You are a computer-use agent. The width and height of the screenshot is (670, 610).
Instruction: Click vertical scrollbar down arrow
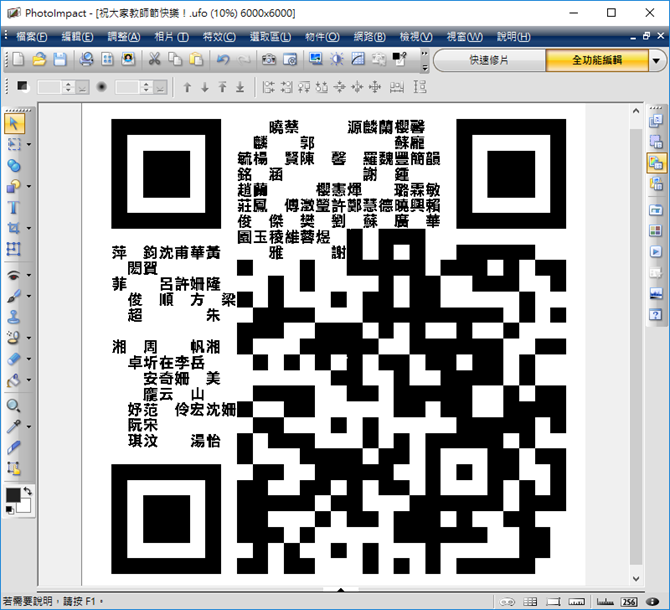pos(636,579)
